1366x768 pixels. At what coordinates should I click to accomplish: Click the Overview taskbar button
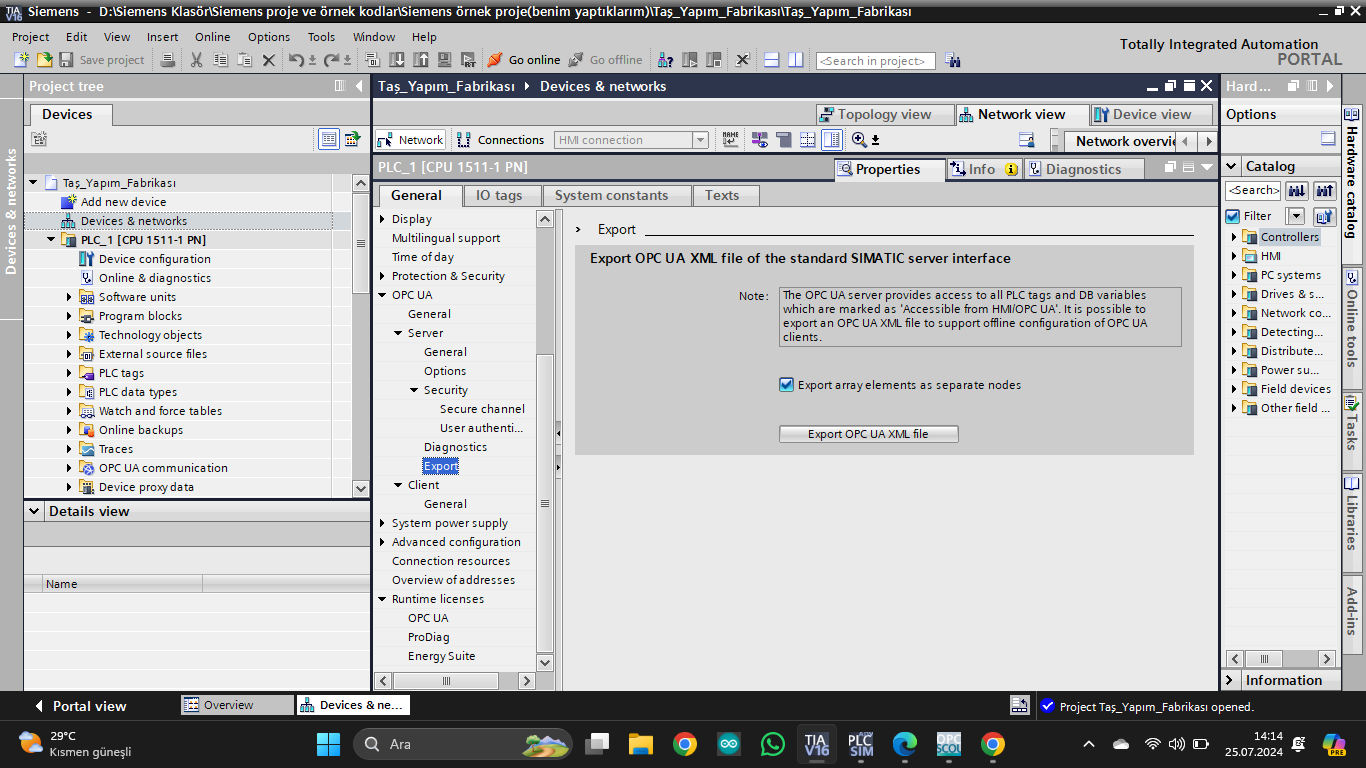(x=237, y=705)
